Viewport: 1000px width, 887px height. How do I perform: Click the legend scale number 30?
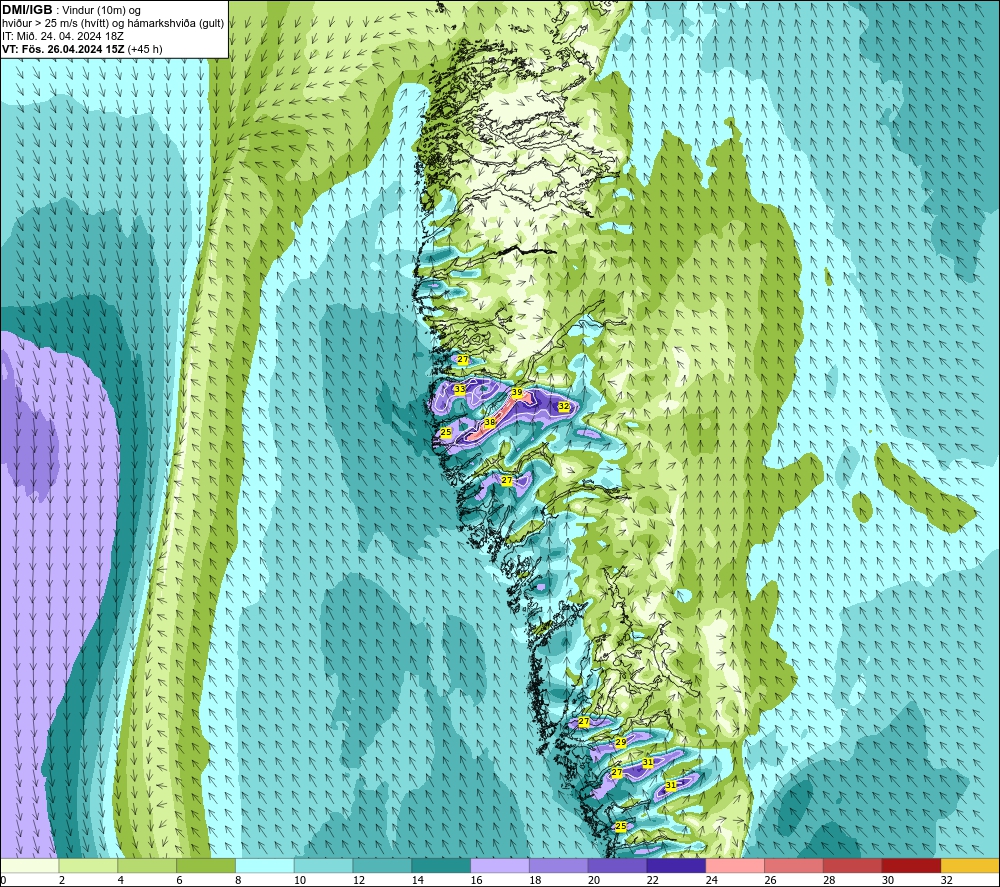tap(888, 880)
